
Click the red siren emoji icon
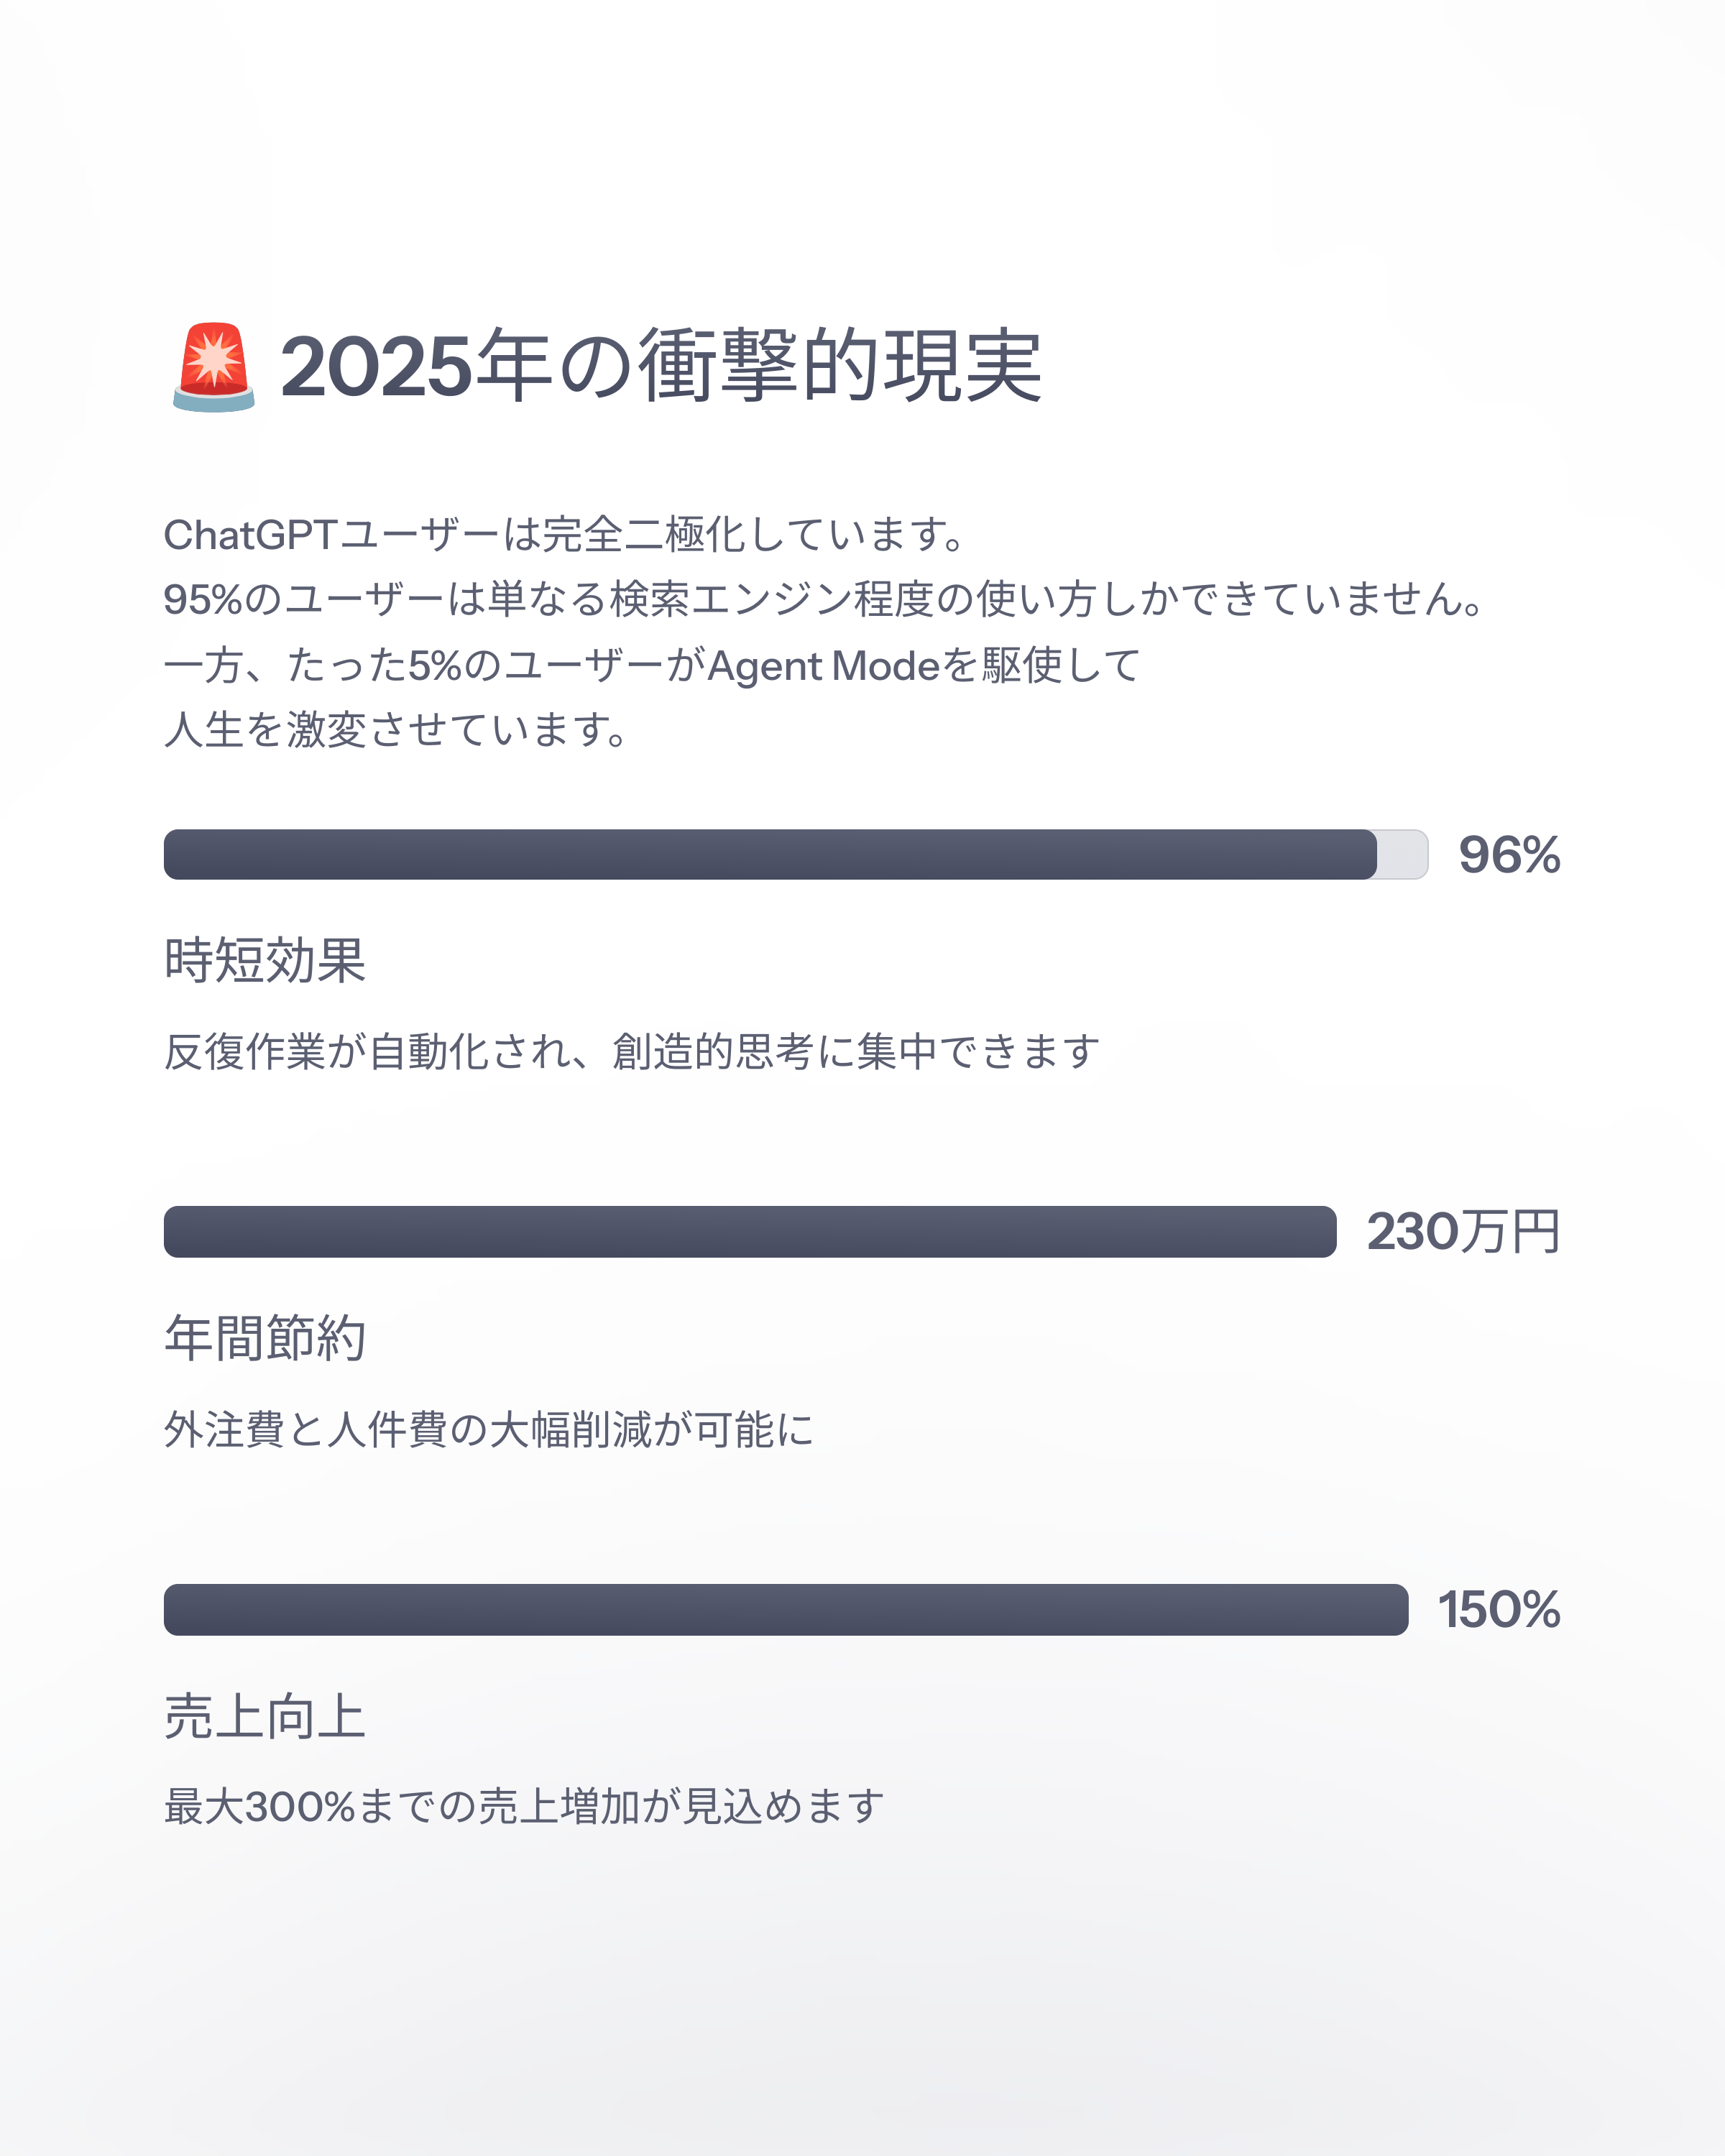213,367
